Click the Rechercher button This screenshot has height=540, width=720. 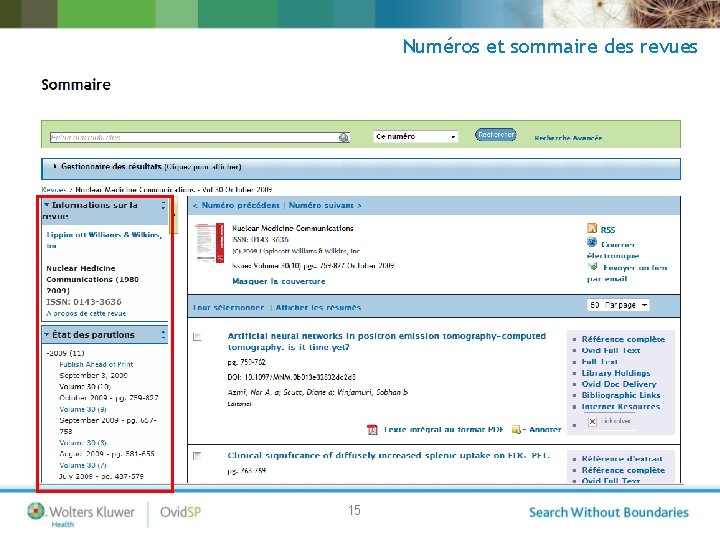point(495,135)
